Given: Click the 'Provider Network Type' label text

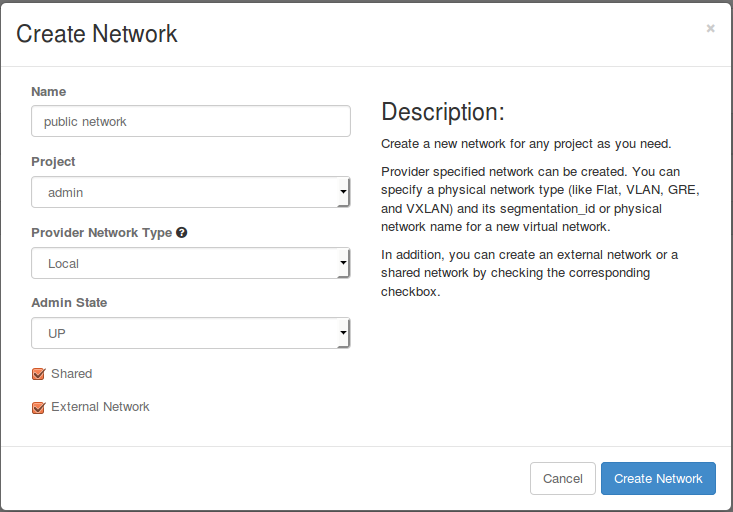Looking at the screenshot, I should coord(101,232).
